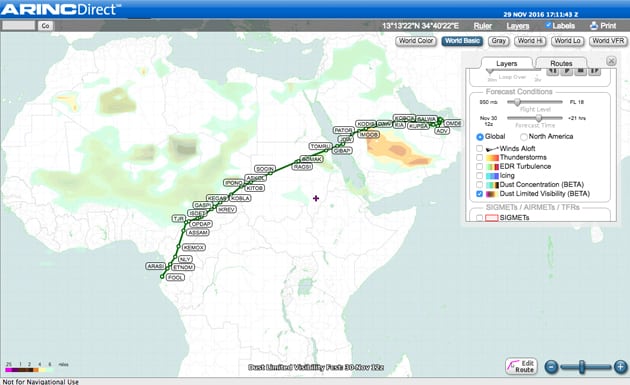Open the Edit Route tool
Viewport: 630px width, 385px height.
pyautogui.click(x=521, y=366)
